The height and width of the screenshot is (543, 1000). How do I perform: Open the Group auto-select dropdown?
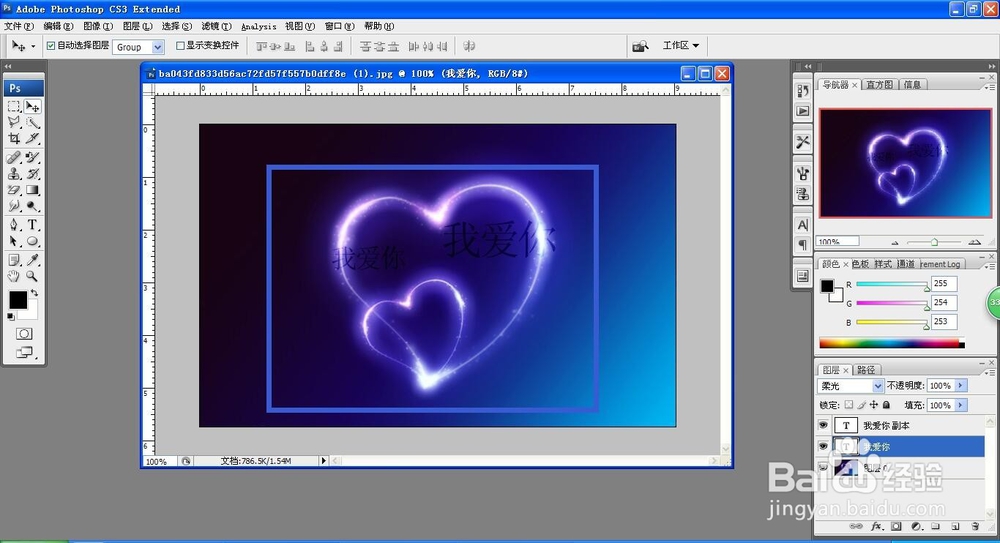point(158,47)
